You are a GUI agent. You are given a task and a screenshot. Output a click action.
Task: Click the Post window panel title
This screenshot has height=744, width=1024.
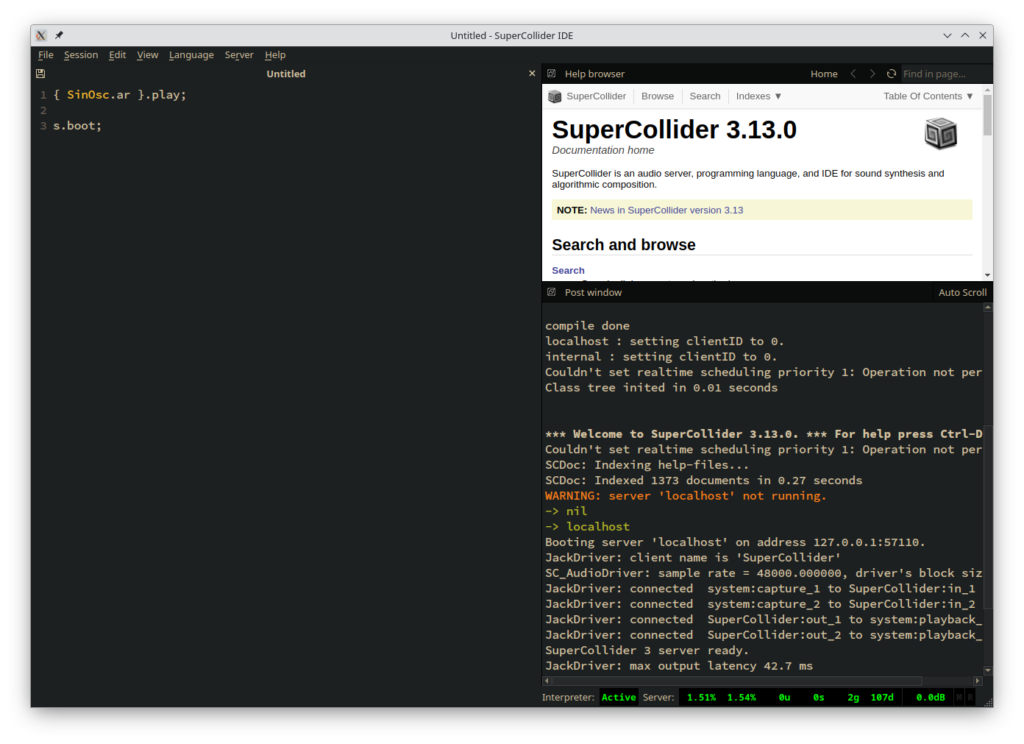593,293
